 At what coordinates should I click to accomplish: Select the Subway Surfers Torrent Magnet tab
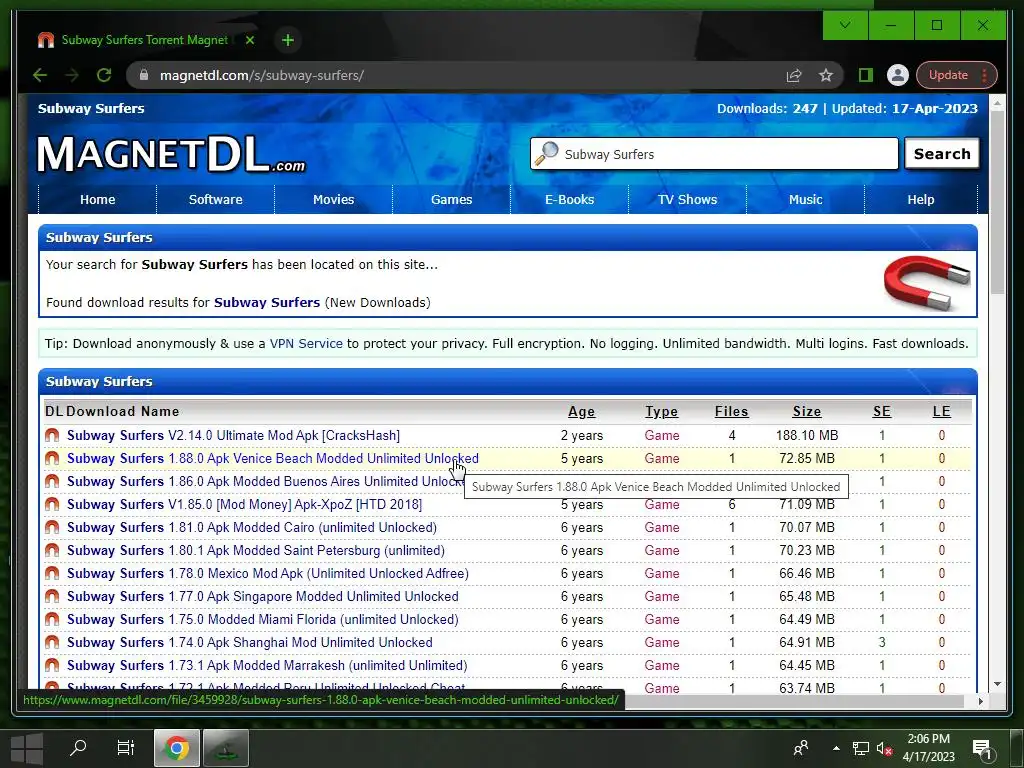(x=146, y=40)
